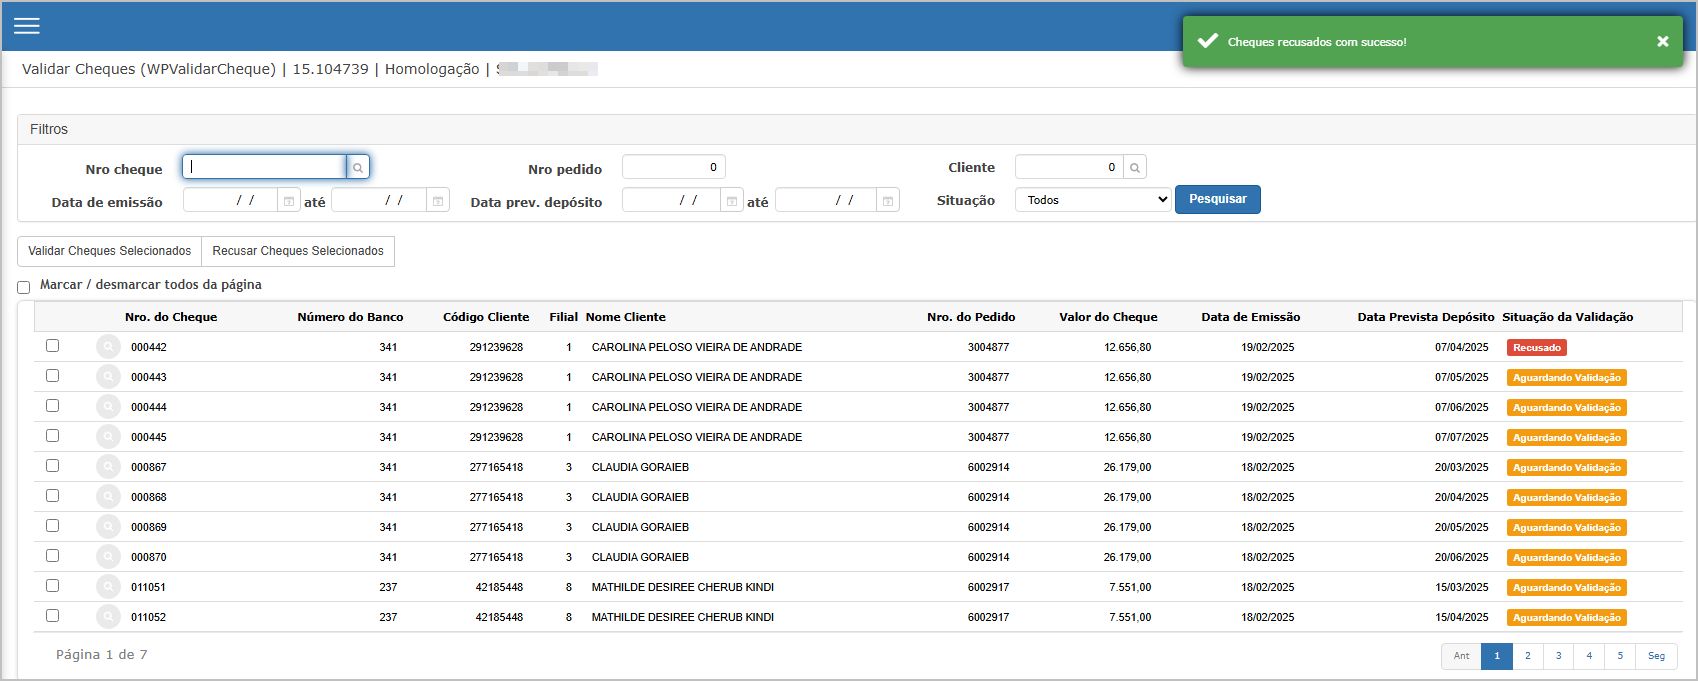This screenshot has width=1698, height=681.
Task: Open calendar for Data prev. depósito start
Action: click(x=732, y=201)
